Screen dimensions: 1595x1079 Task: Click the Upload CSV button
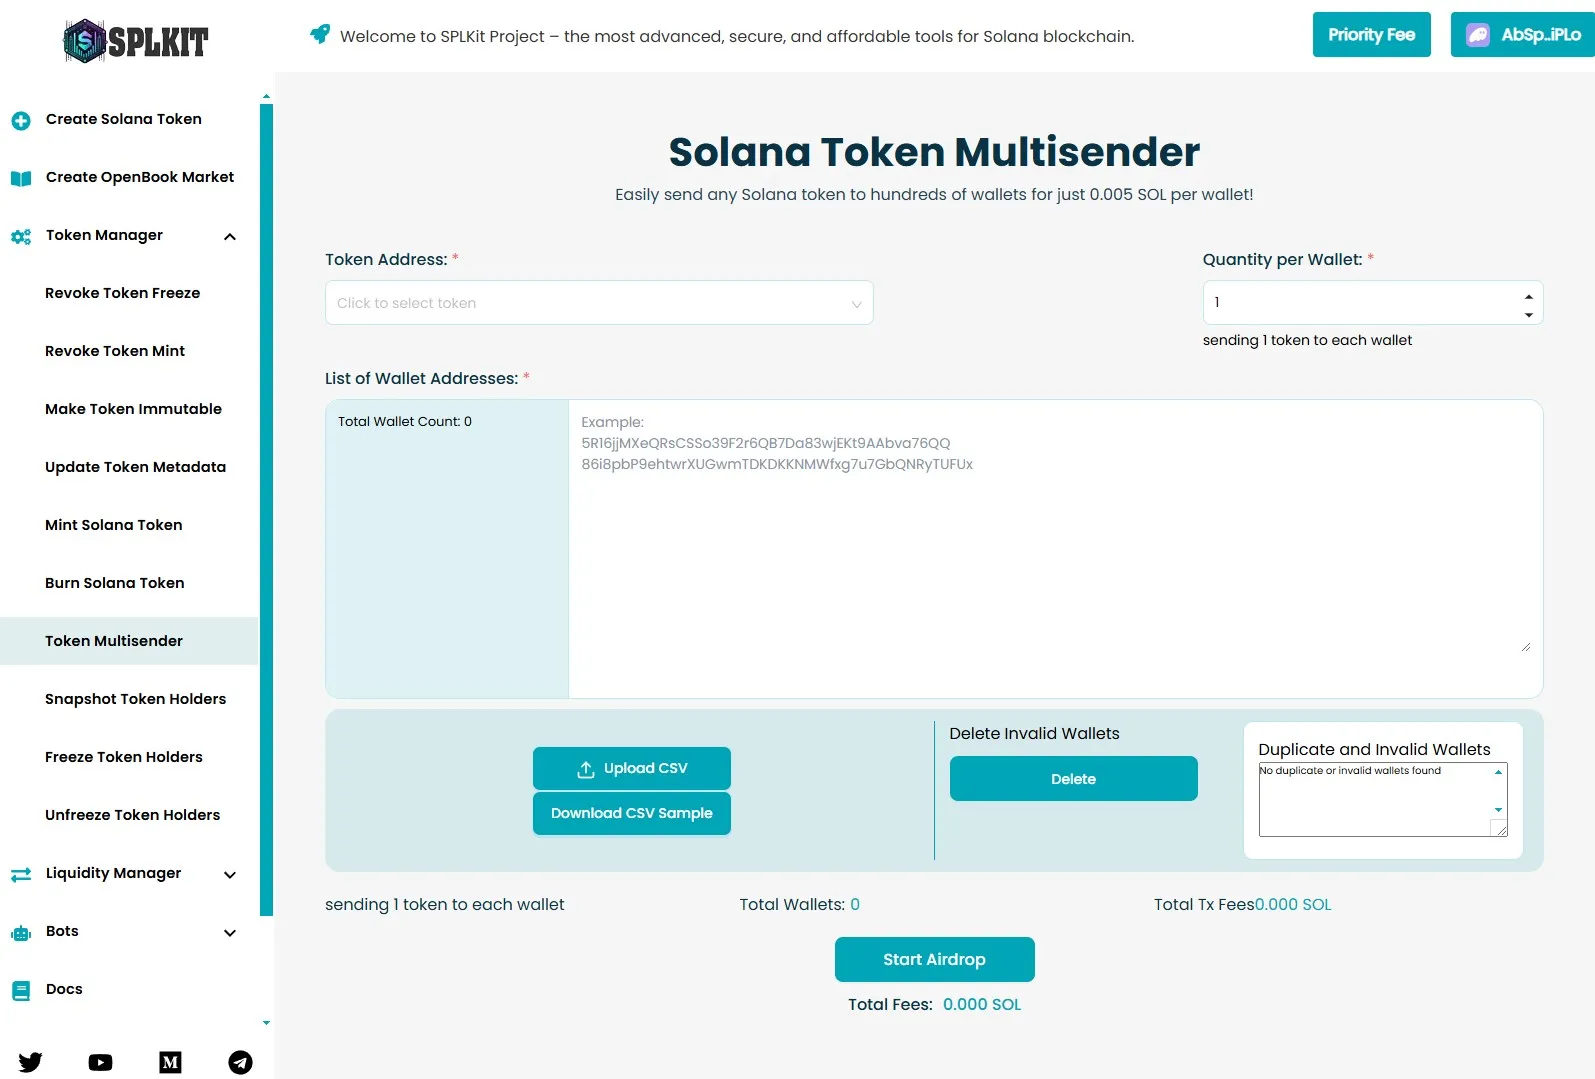632,768
